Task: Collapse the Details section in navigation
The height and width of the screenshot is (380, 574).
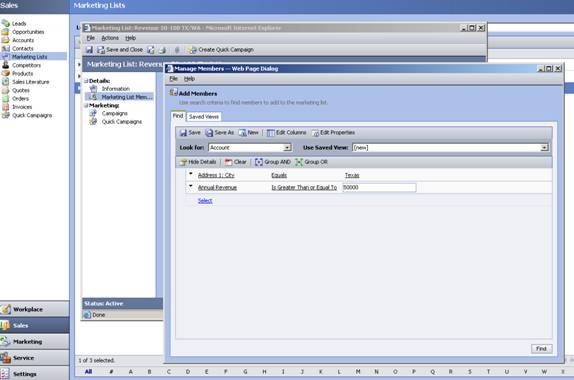Action: [x=86, y=81]
